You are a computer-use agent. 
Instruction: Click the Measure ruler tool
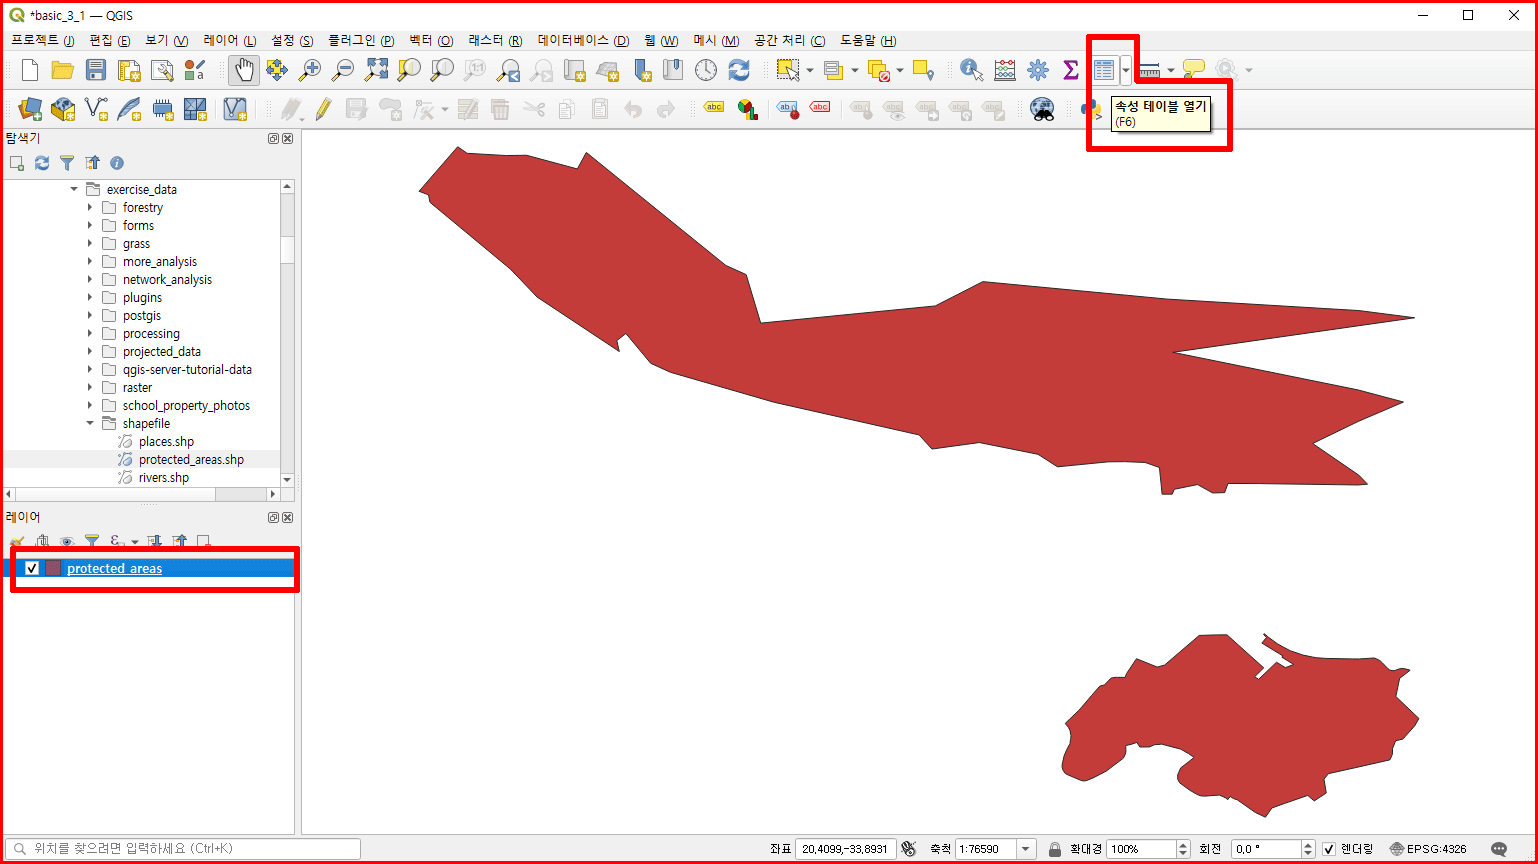[x=1149, y=70]
